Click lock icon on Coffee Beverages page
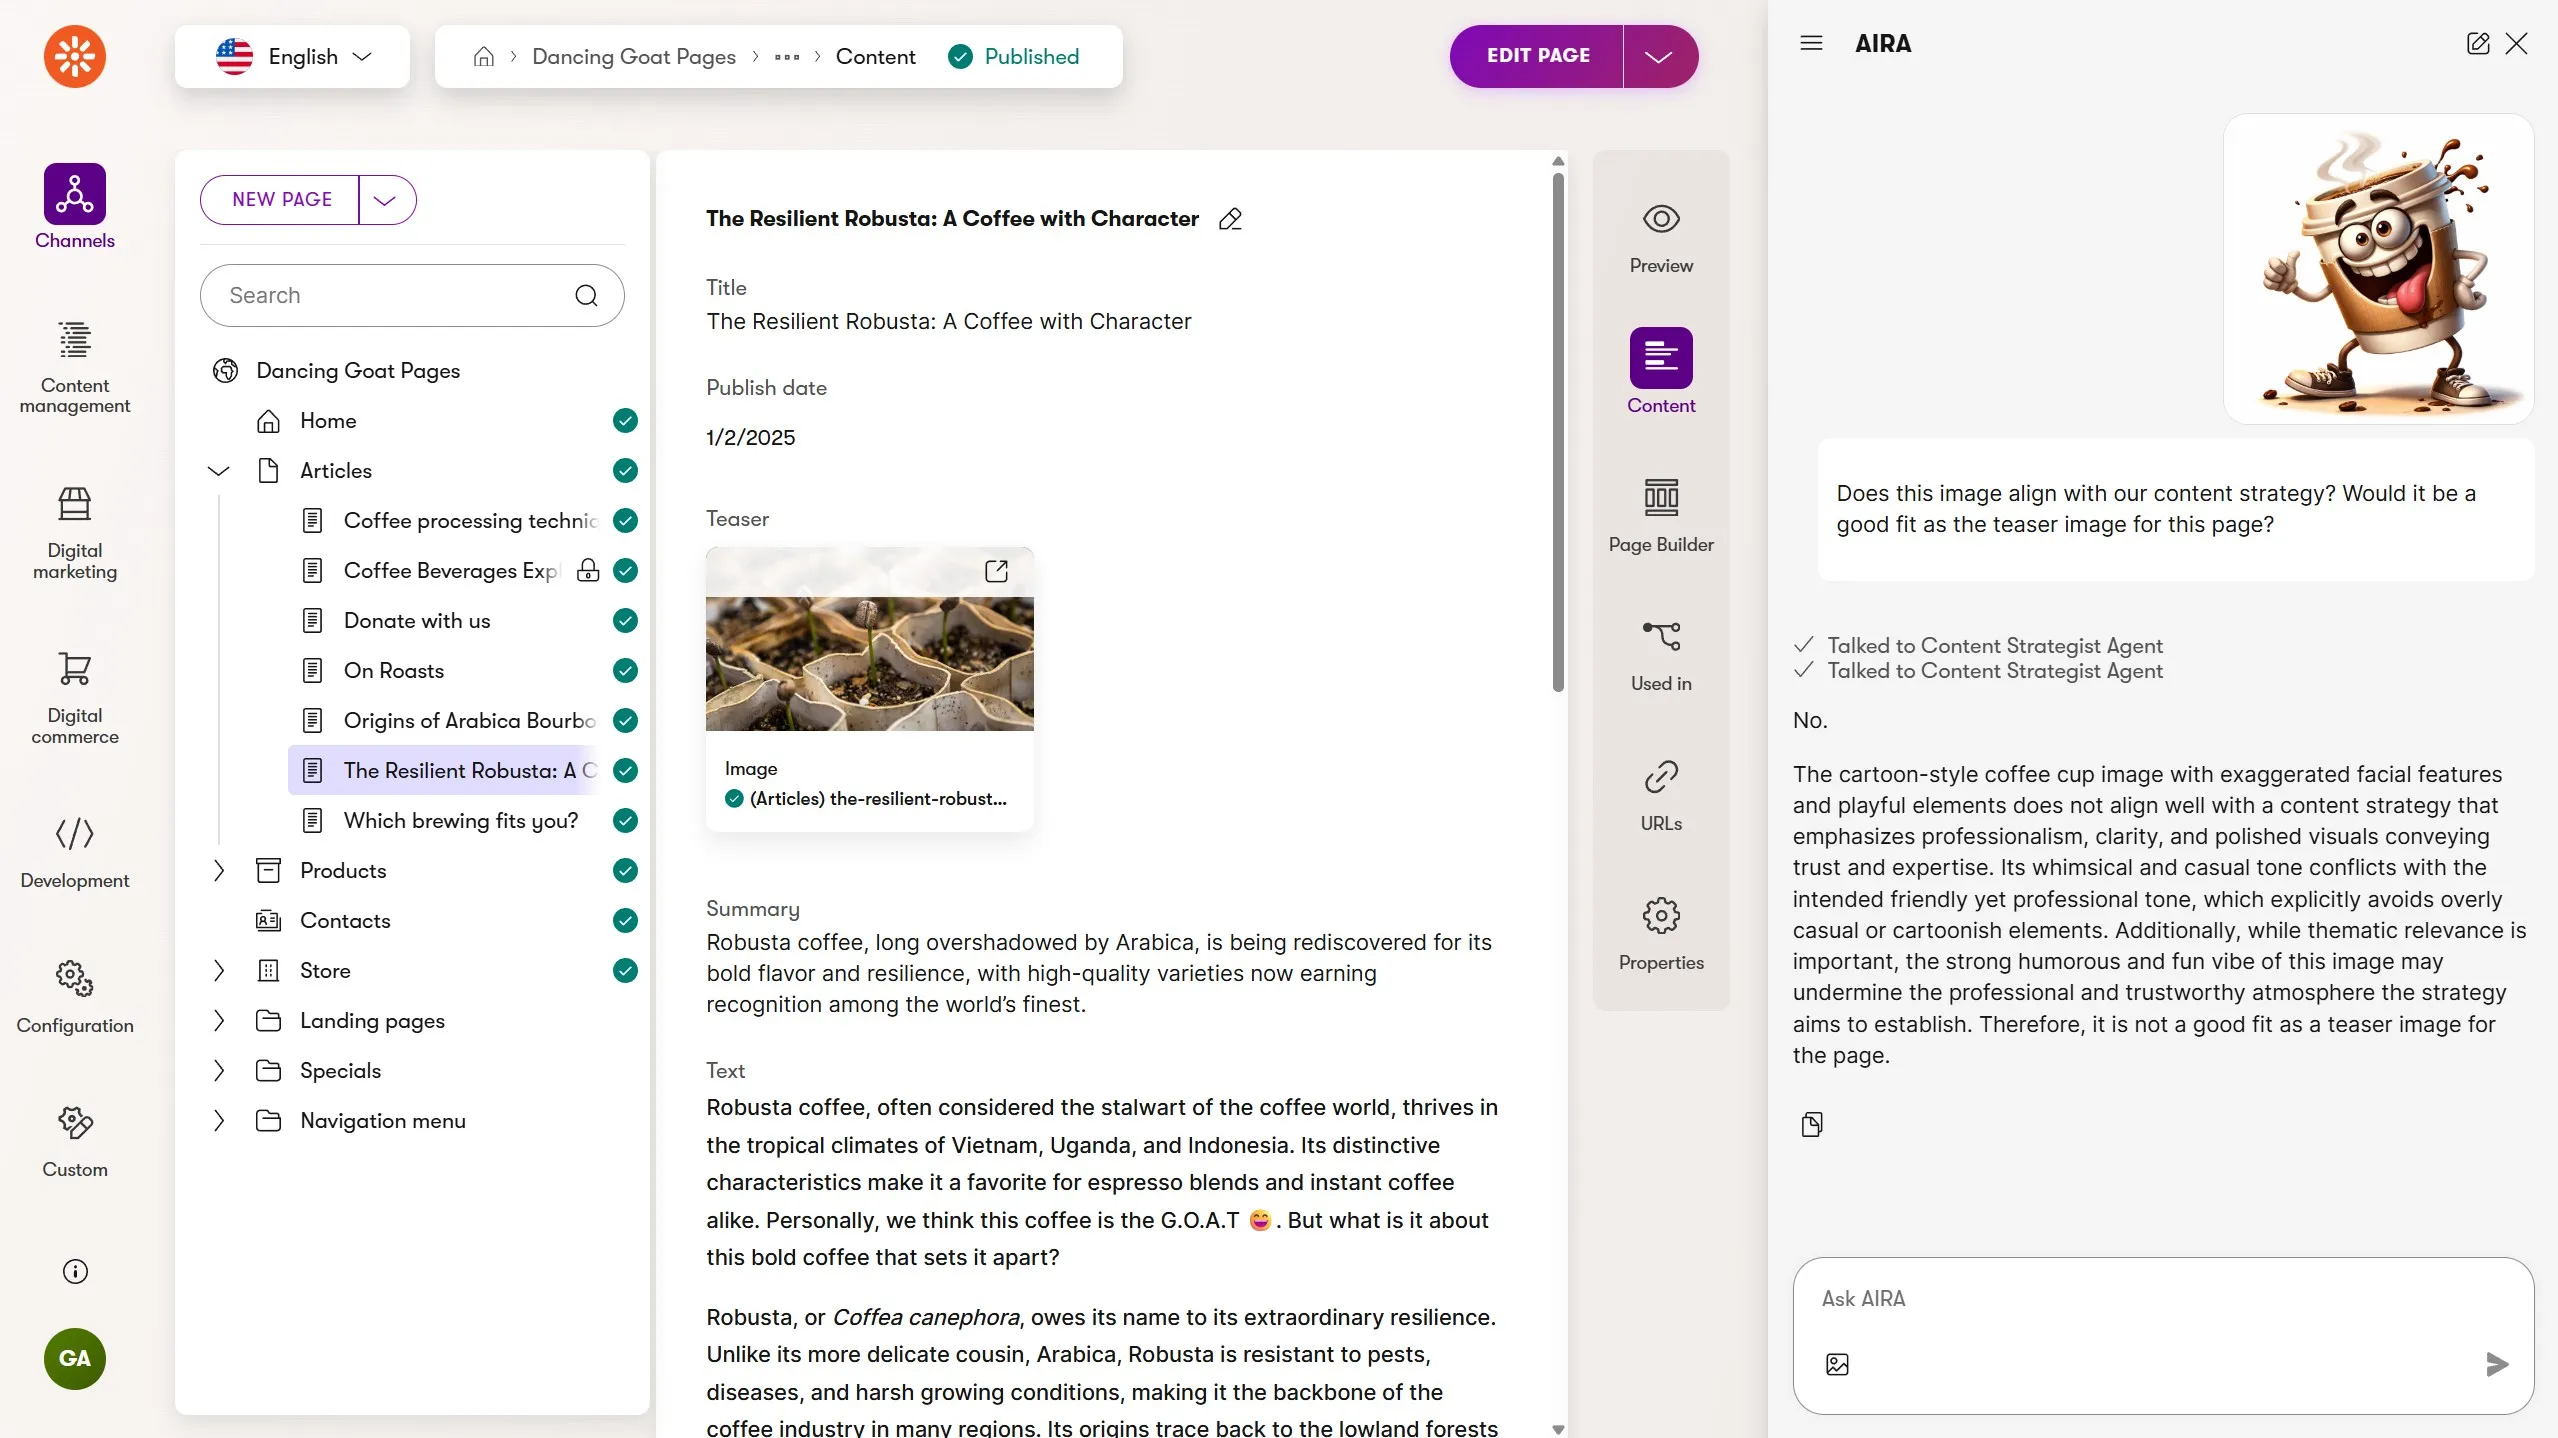The image size is (2558, 1438). (588, 571)
